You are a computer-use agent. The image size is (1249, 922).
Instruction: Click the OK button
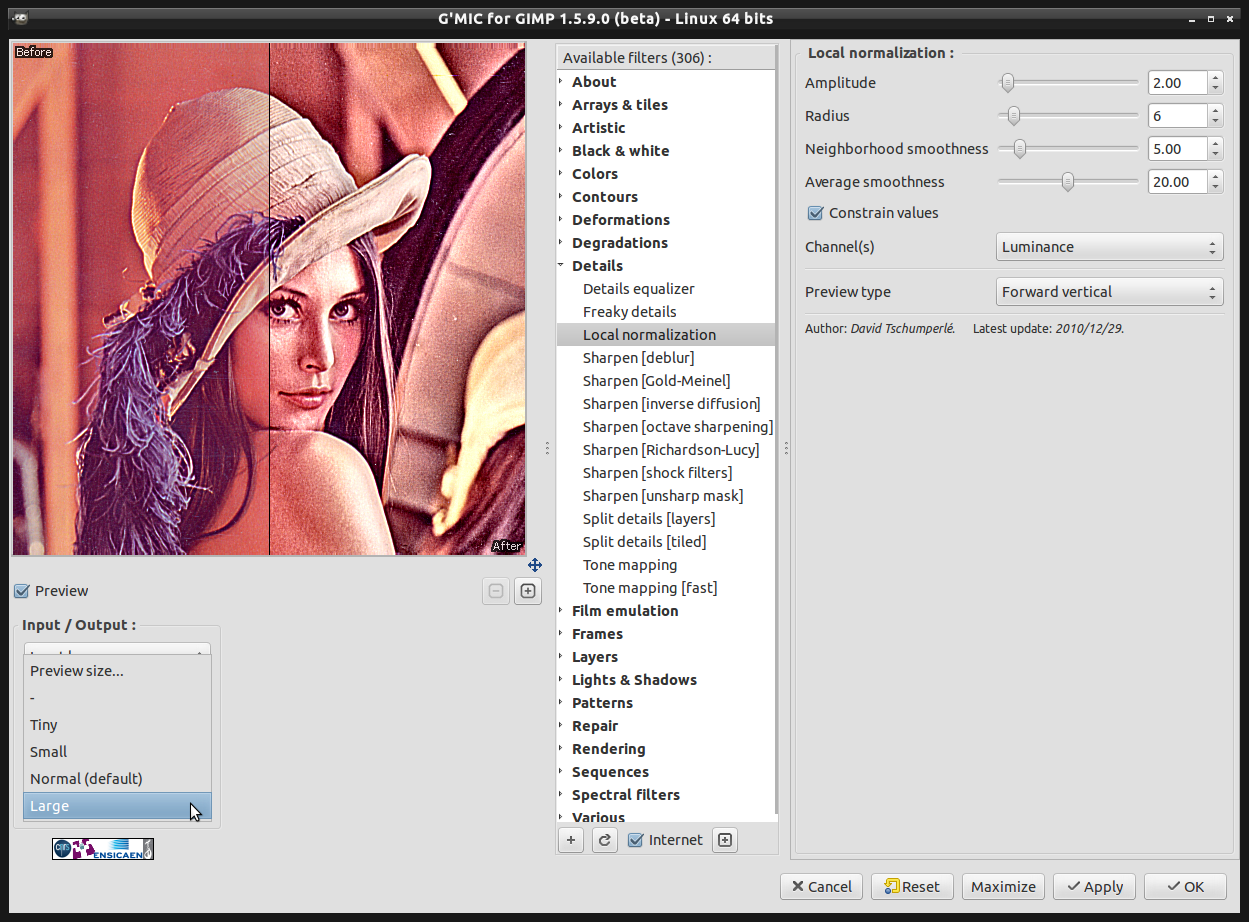(x=1185, y=887)
